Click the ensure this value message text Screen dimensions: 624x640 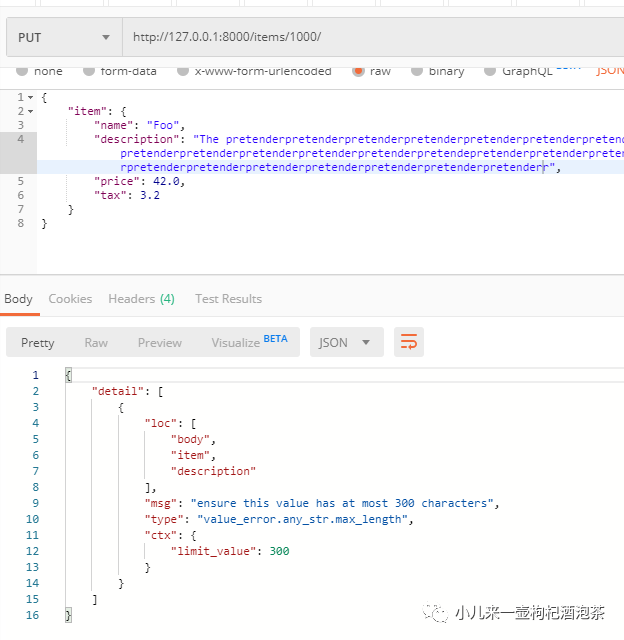[342, 503]
